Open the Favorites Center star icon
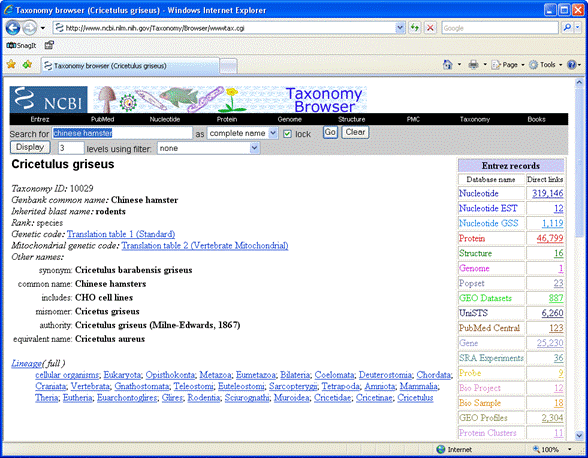This screenshot has width=588, height=458. coord(11,65)
